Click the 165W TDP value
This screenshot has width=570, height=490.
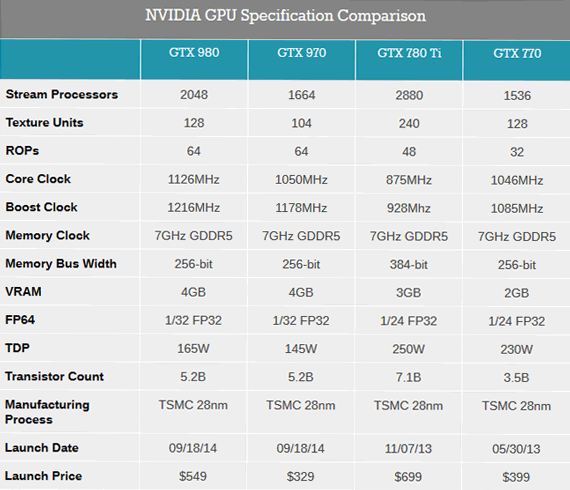coord(193,349)
